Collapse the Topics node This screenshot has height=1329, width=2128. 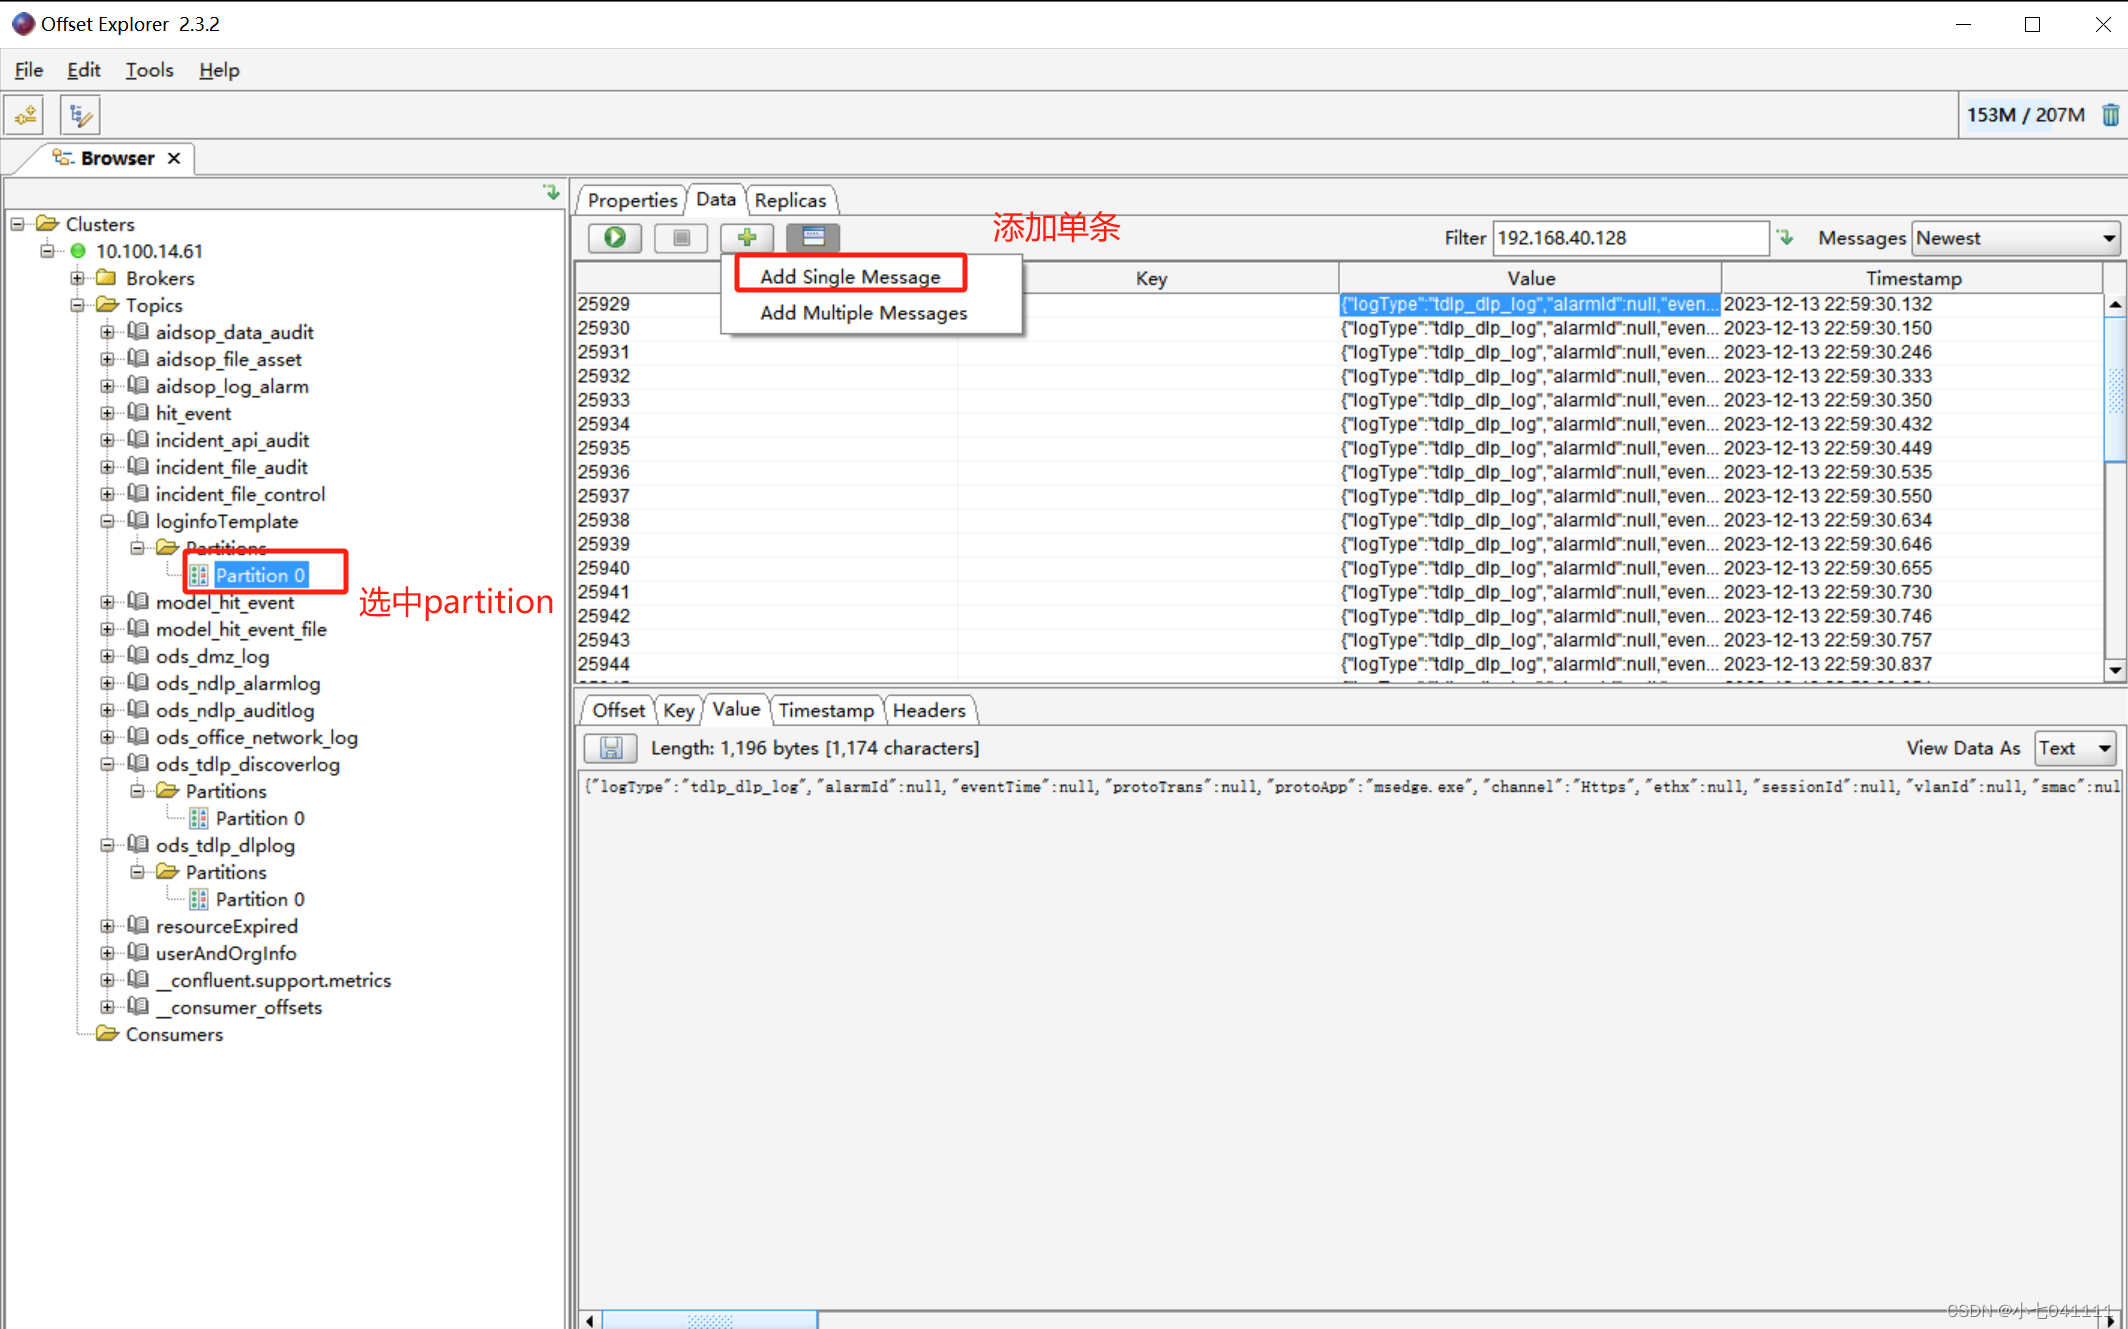pos(78,305)
